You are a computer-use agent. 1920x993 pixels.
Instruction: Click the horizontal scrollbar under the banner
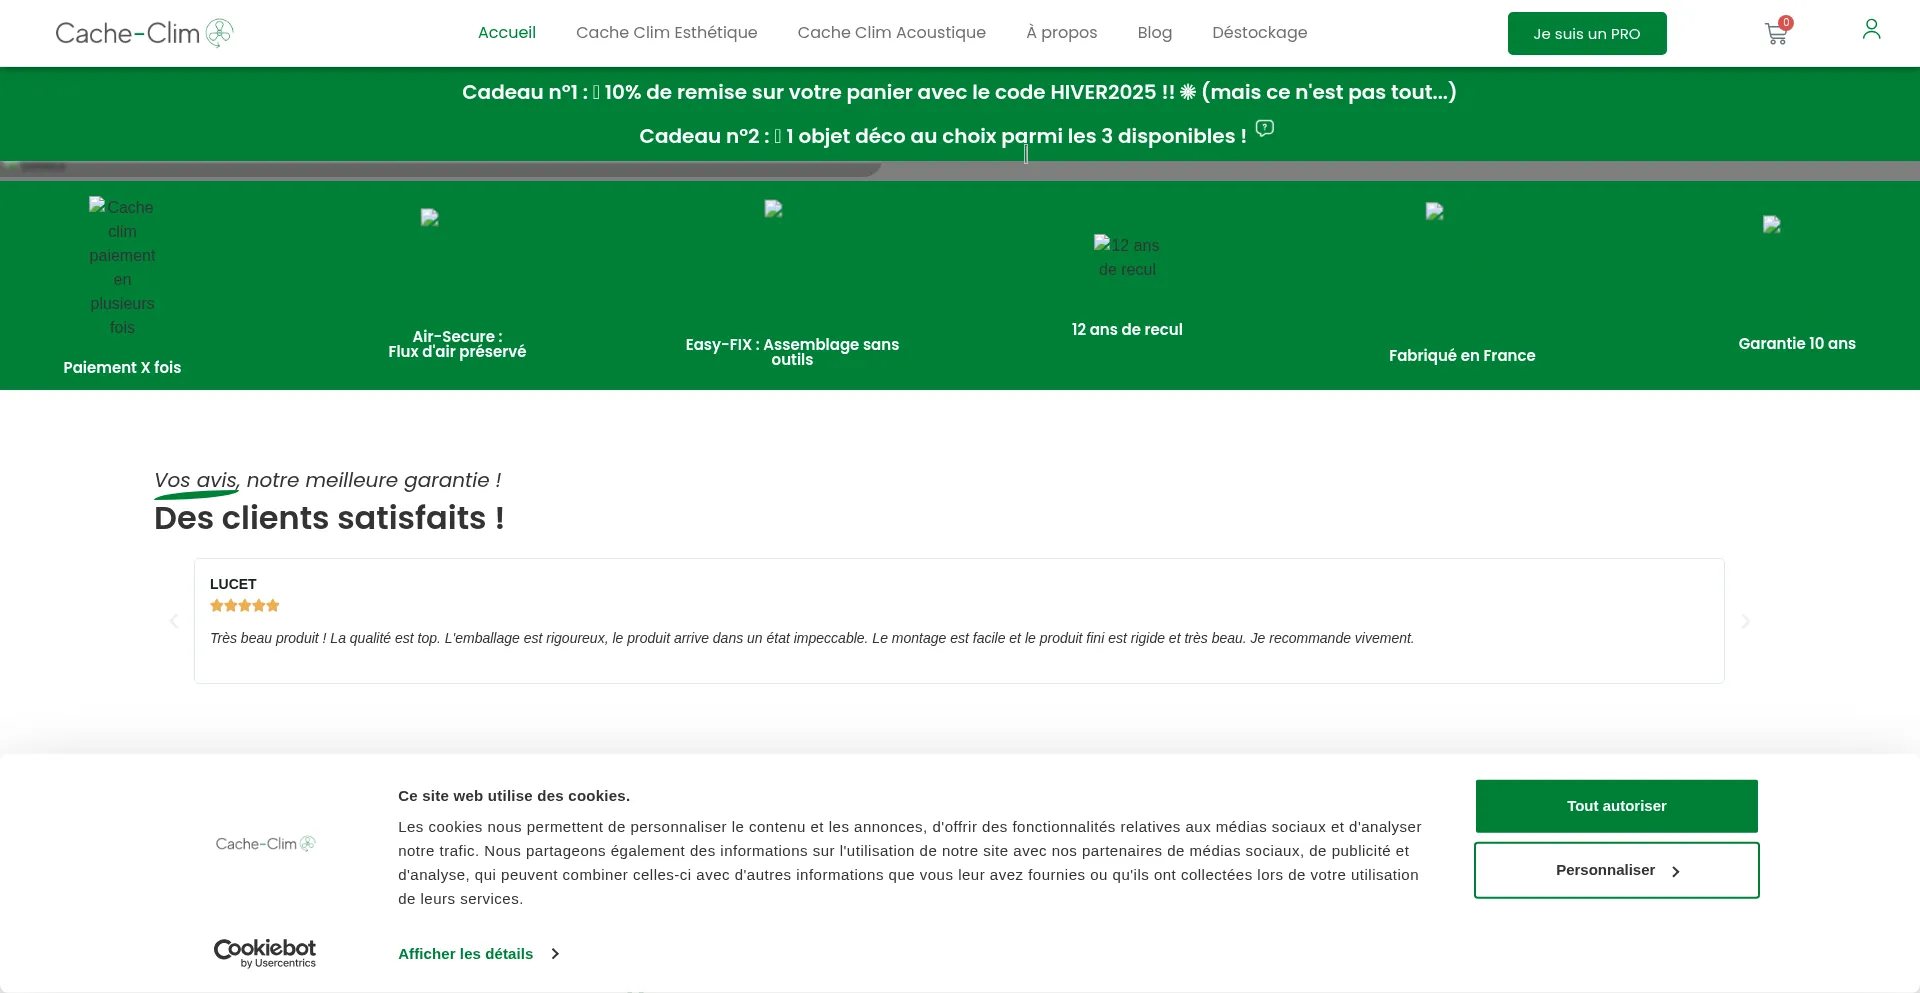click(x=440, y=169)
